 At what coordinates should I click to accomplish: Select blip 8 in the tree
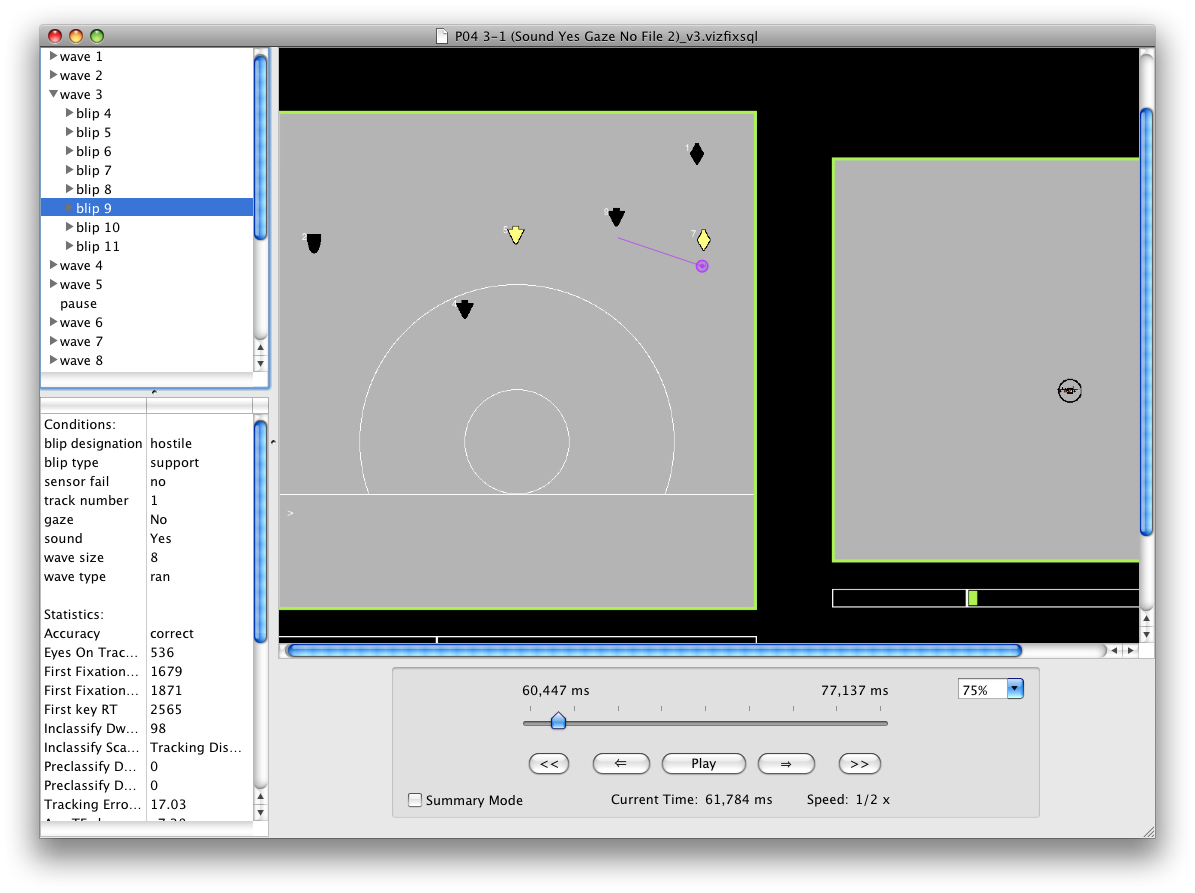point(93,189)
